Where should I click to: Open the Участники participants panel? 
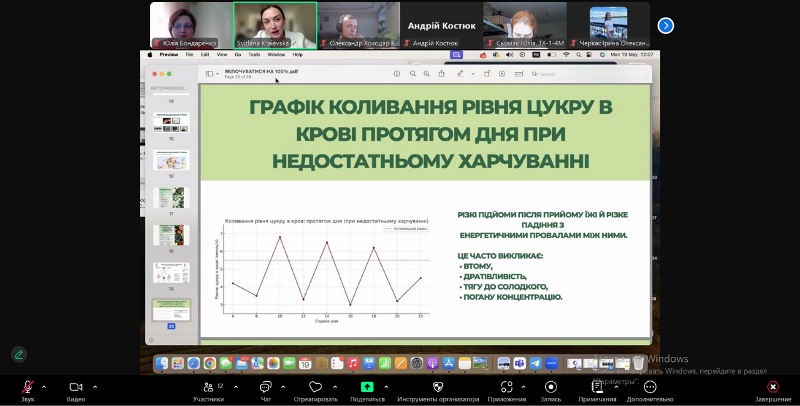(209, 391)
